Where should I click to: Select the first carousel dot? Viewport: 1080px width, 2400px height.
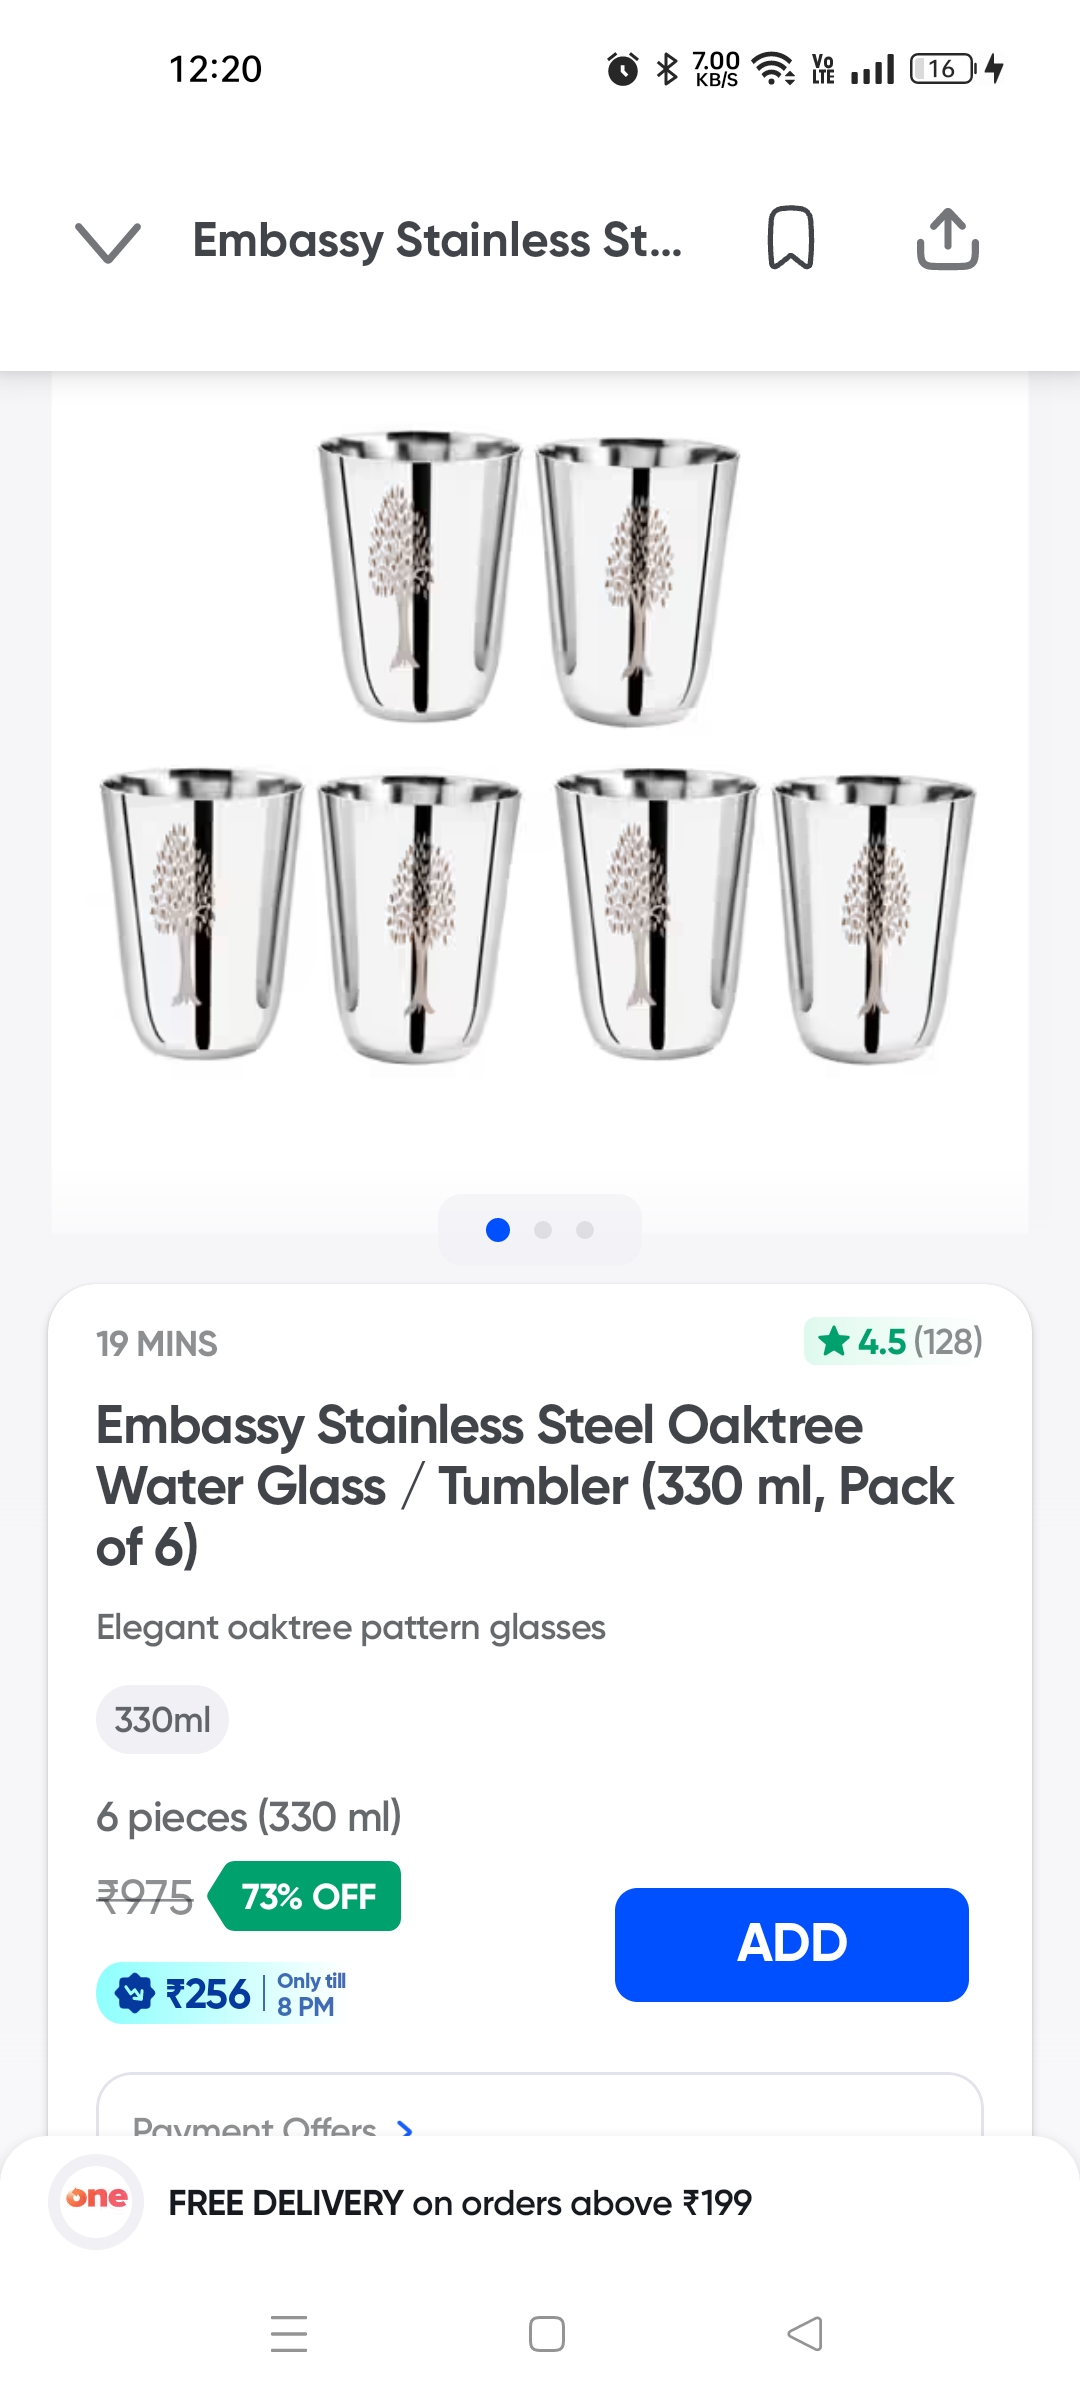pyautogui.click(x=498, y=1230)
